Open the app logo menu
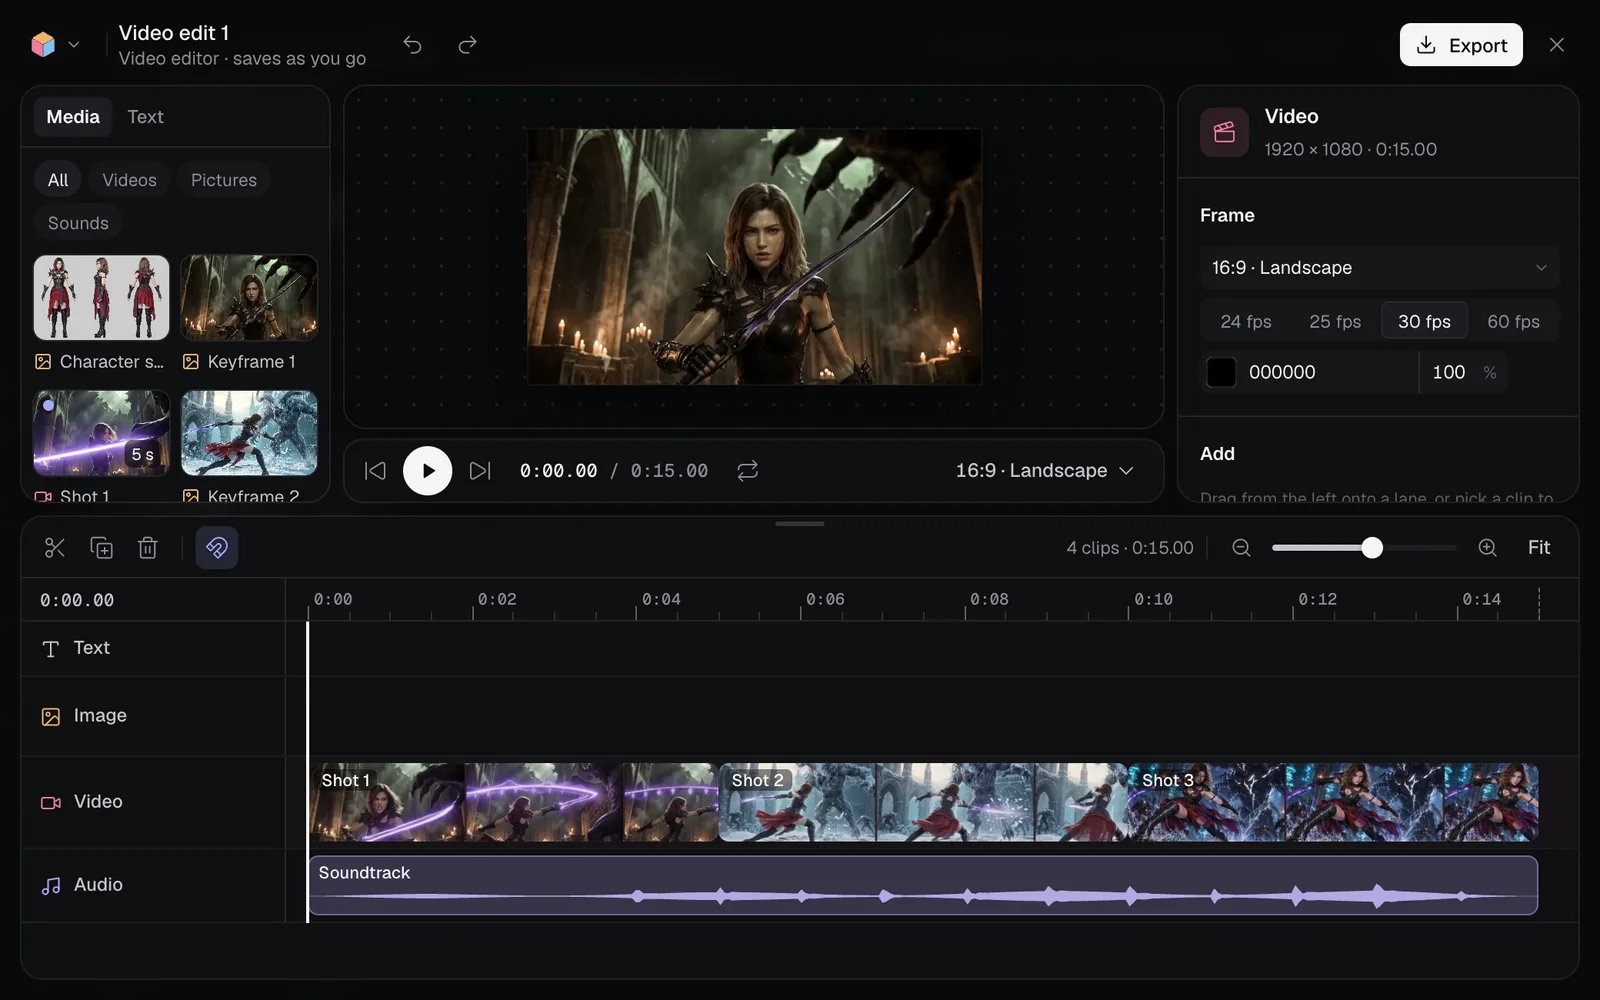1600x1000 pixels. click(54, 45)
